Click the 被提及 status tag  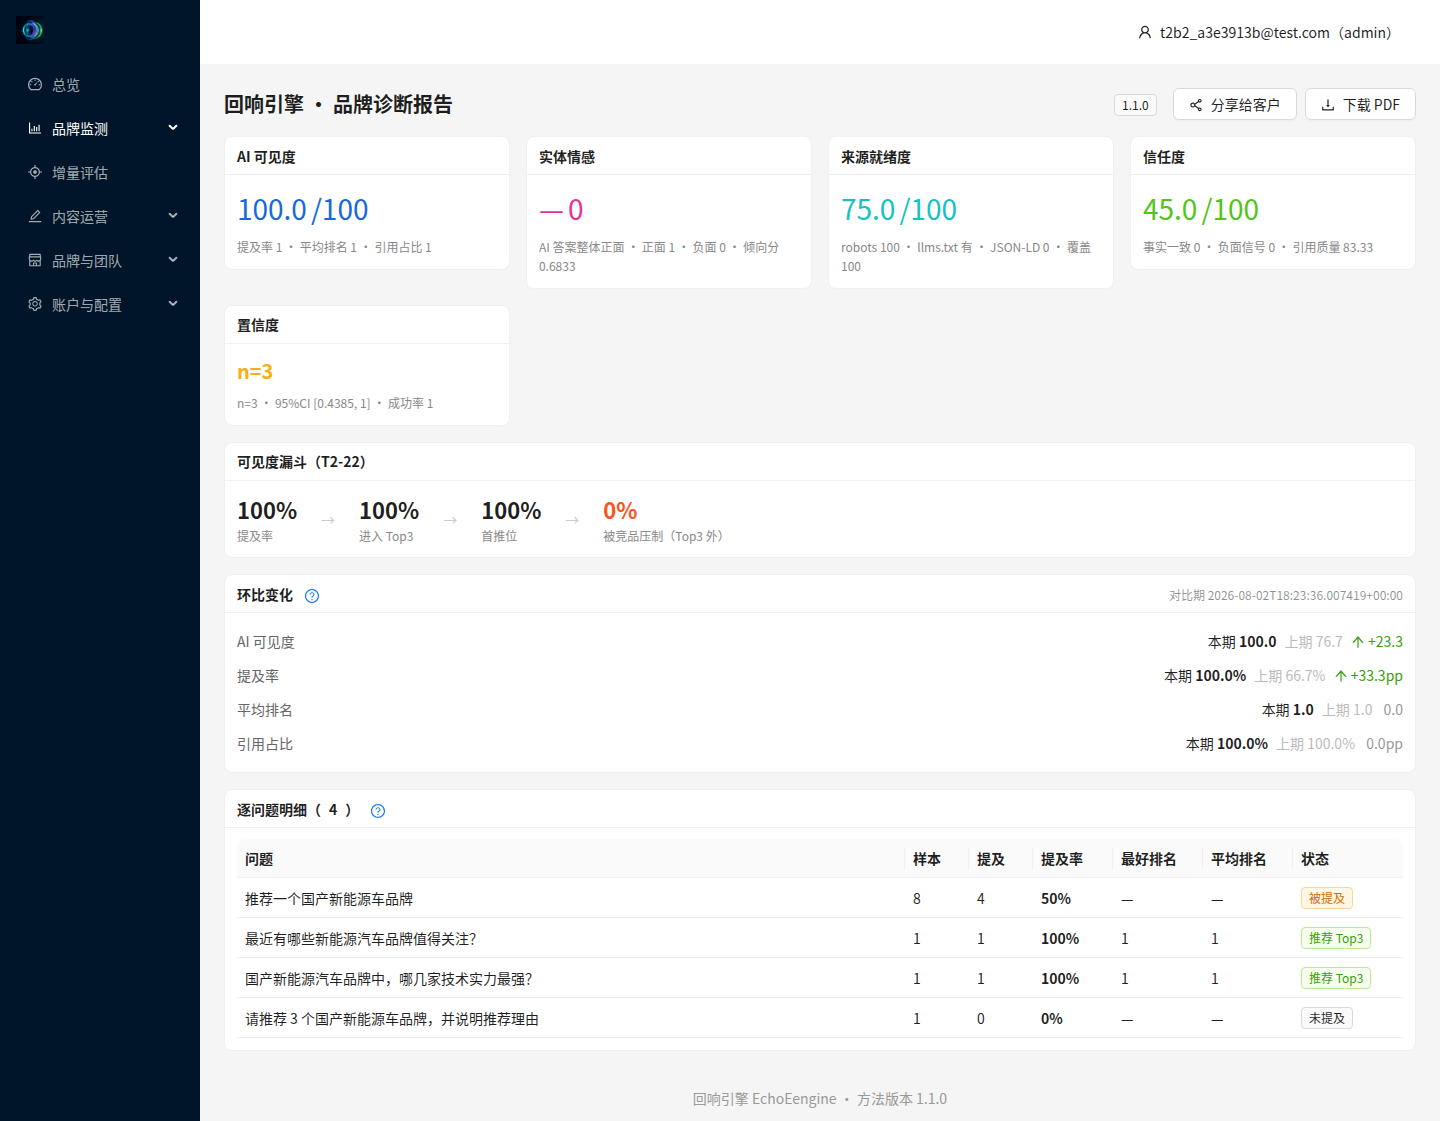1327,899
